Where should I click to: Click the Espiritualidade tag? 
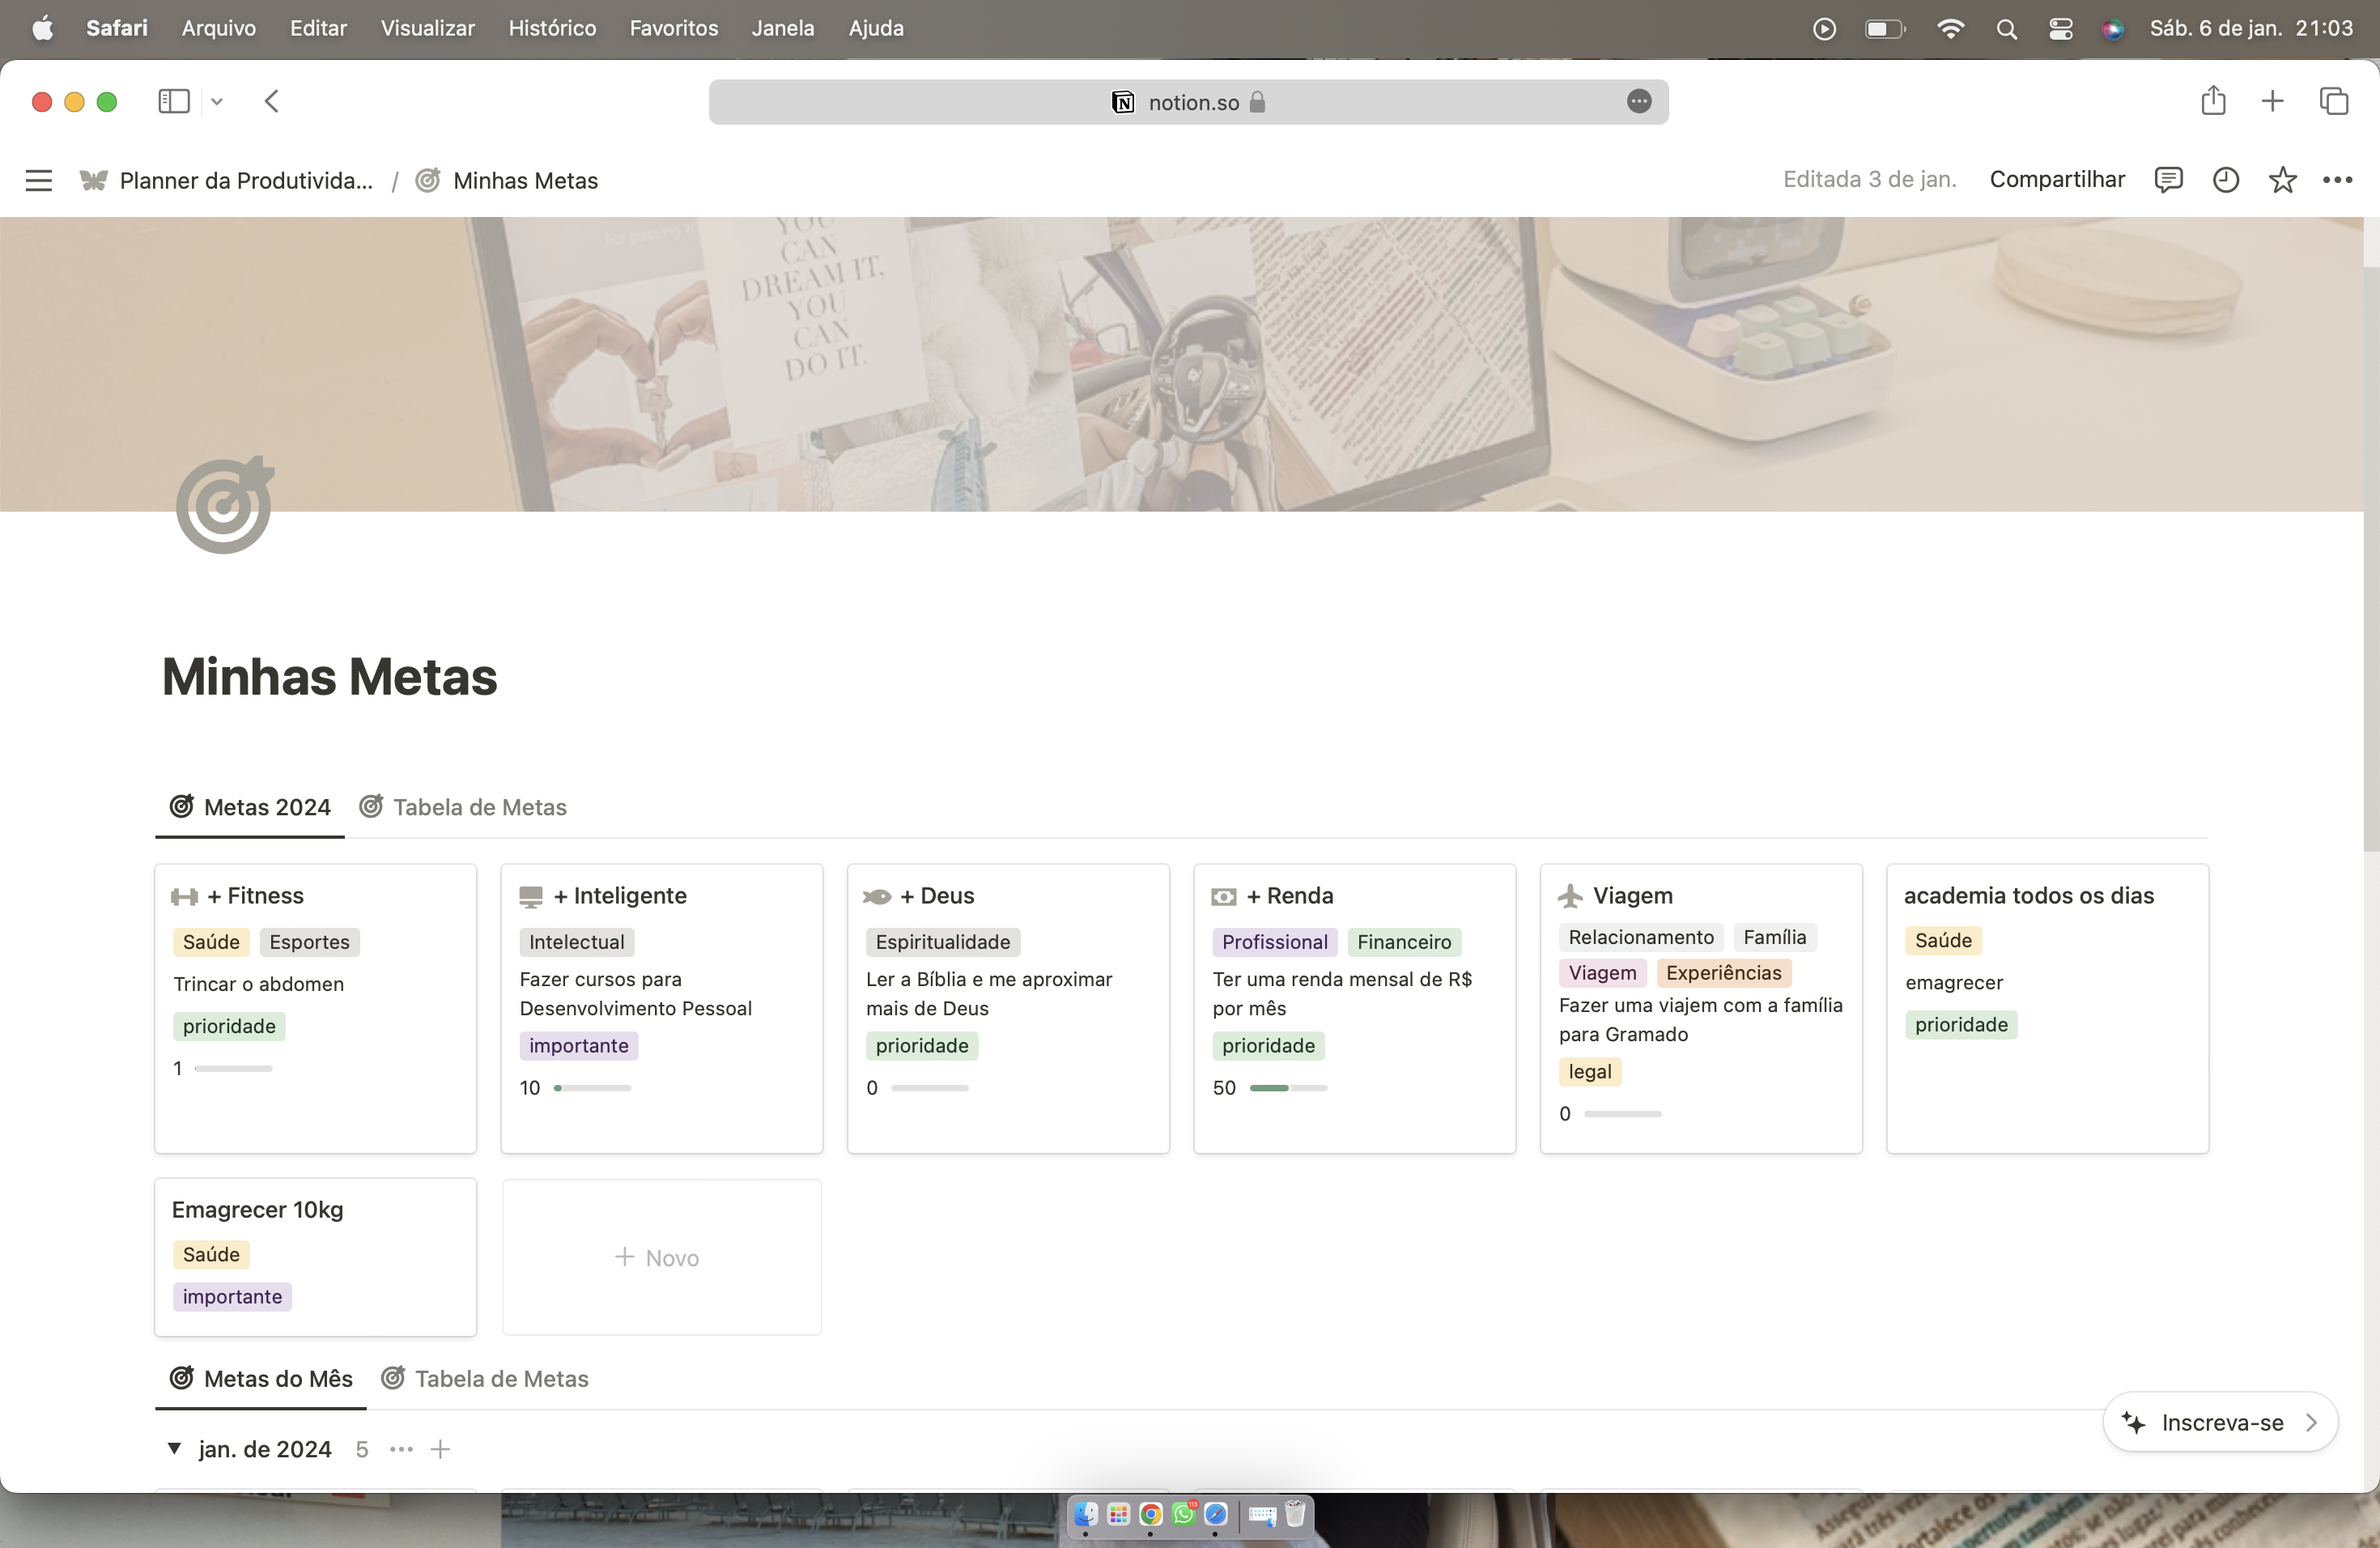(942, 941)
